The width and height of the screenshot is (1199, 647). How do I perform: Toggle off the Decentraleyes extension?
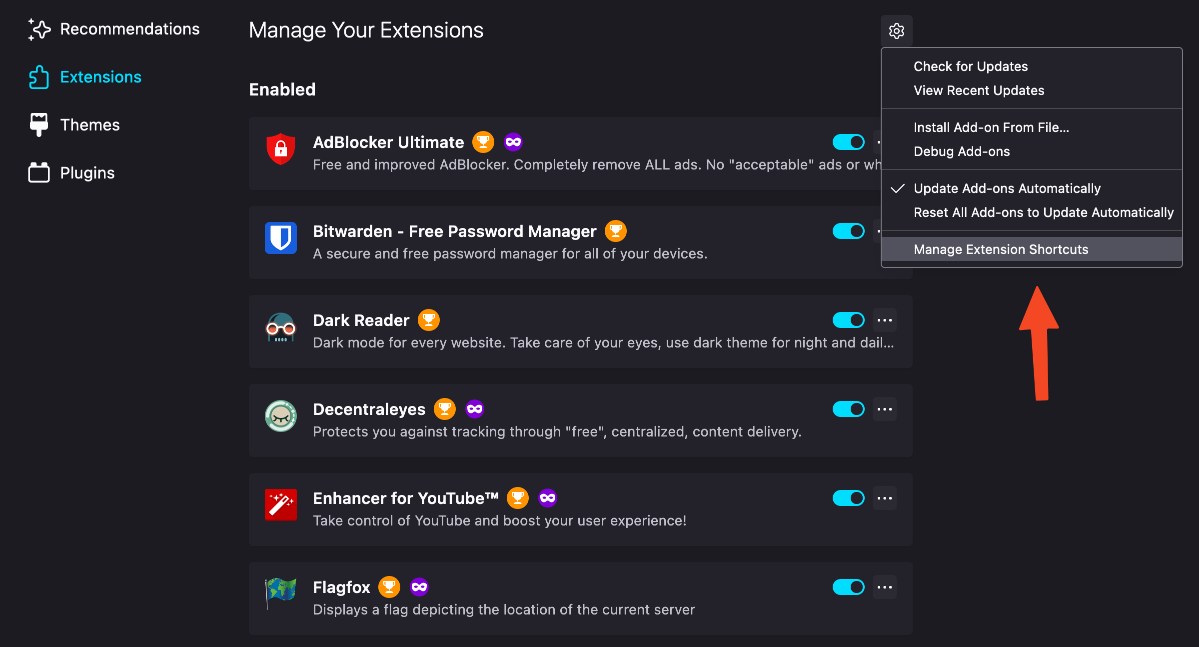tap(848, 409)
